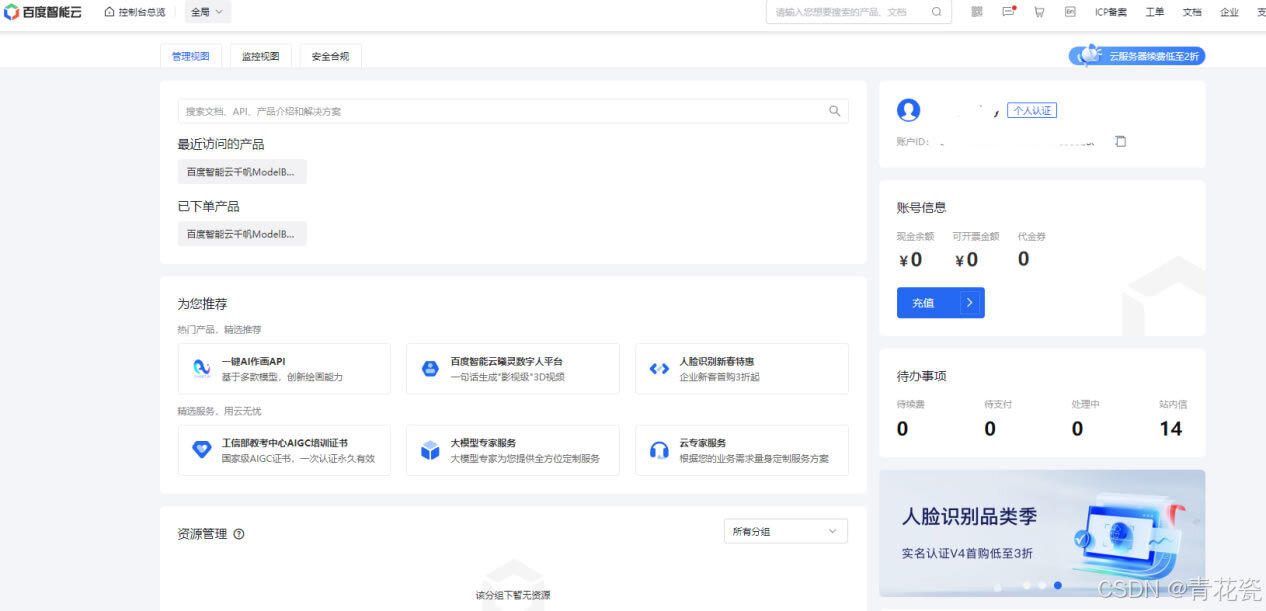The image size is (1266, 611).
Task: Open 站内信 count 14
Action: click(x=1171, y=429)
